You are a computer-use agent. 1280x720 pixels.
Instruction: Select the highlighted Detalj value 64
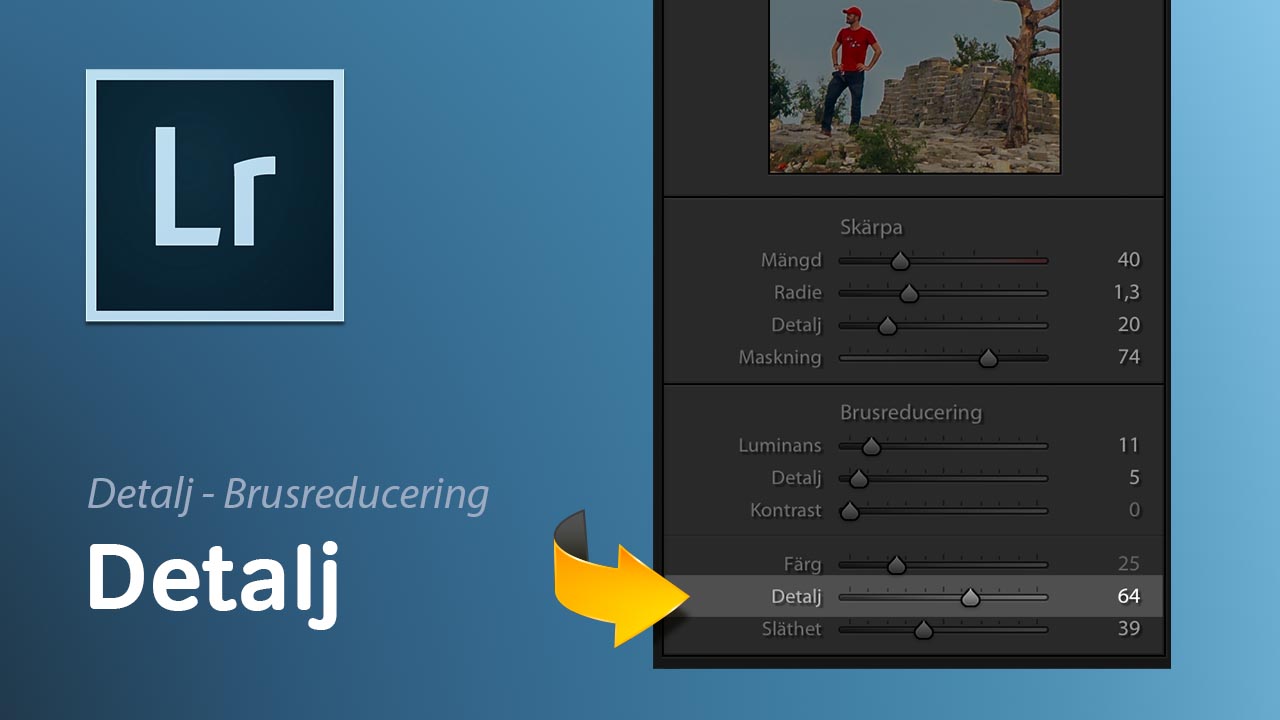point(1128,596)
